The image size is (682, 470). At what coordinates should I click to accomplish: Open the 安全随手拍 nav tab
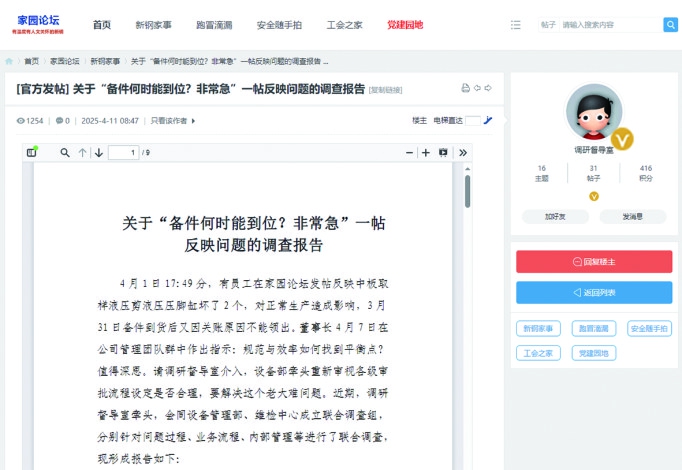tap(282, 24)
